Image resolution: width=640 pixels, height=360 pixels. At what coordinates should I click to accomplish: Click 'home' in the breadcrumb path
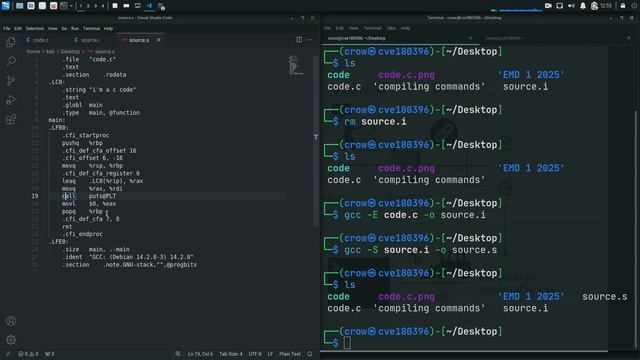click(33, 51)
